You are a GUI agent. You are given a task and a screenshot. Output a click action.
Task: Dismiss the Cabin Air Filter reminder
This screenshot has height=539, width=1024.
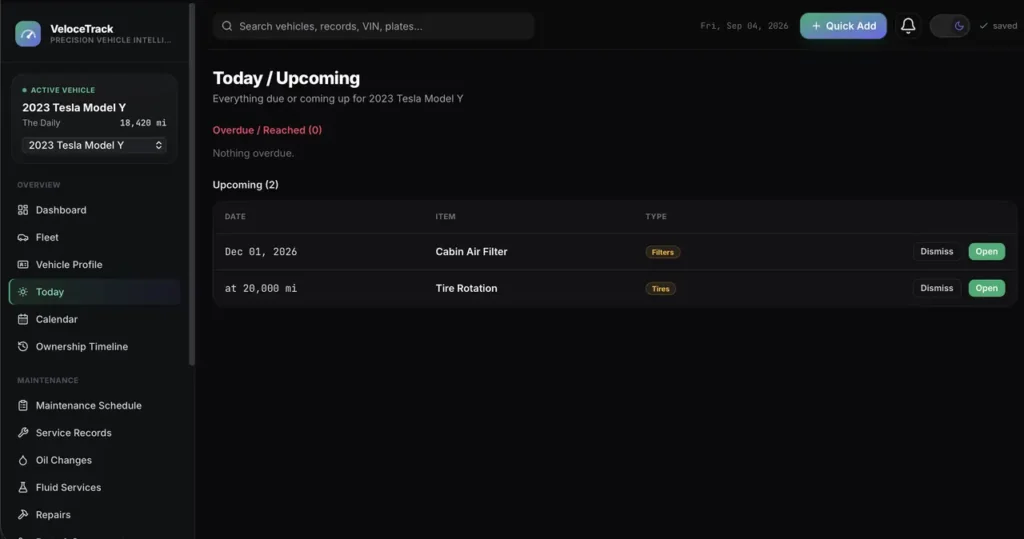tap(936, 252)
